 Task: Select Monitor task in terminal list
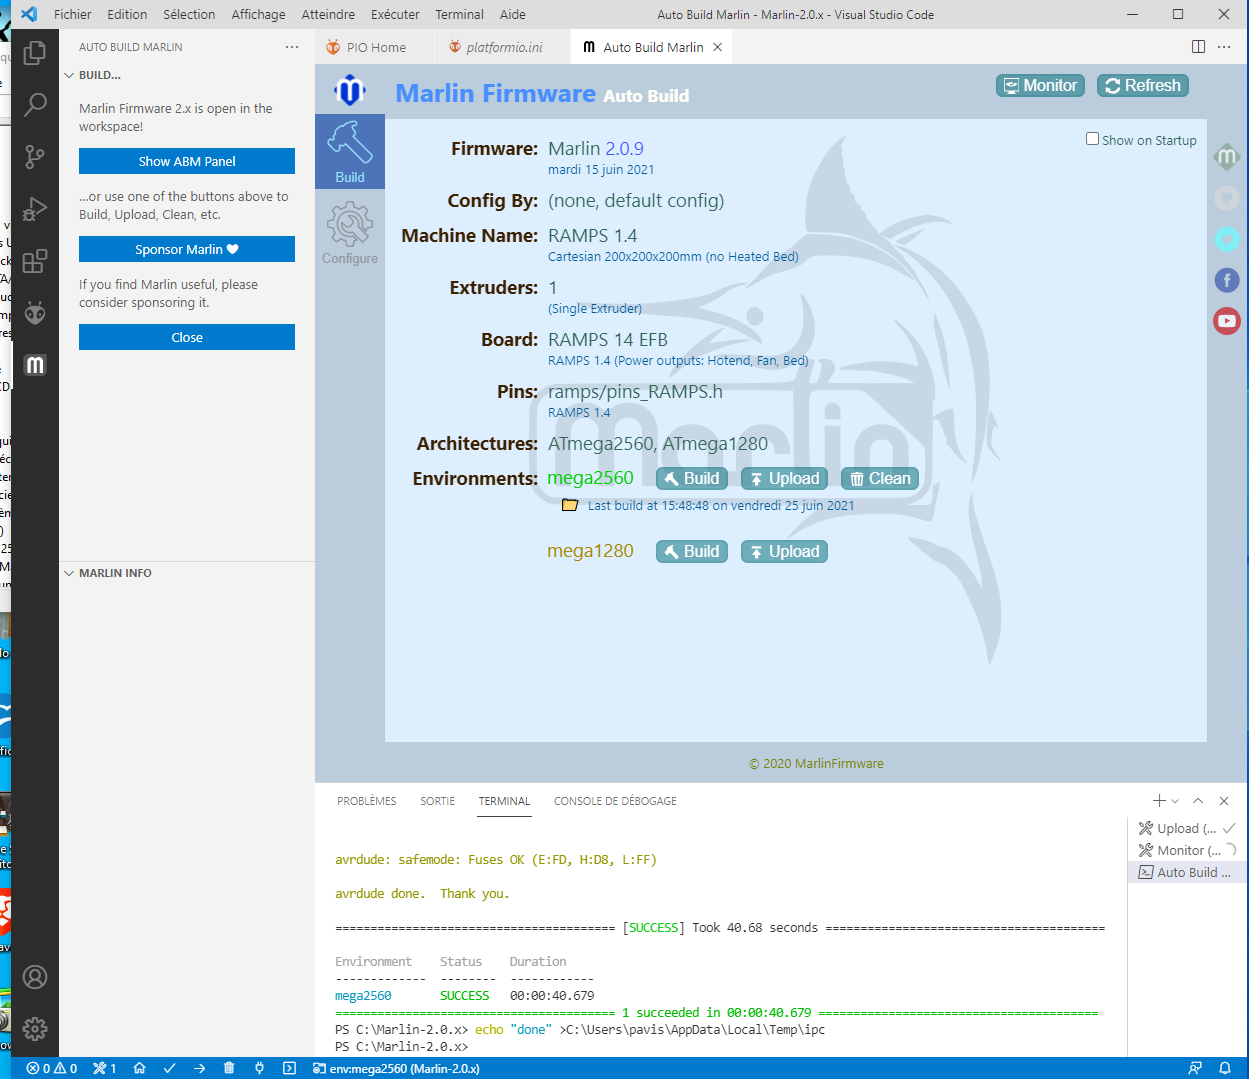tap(1187, 850)
